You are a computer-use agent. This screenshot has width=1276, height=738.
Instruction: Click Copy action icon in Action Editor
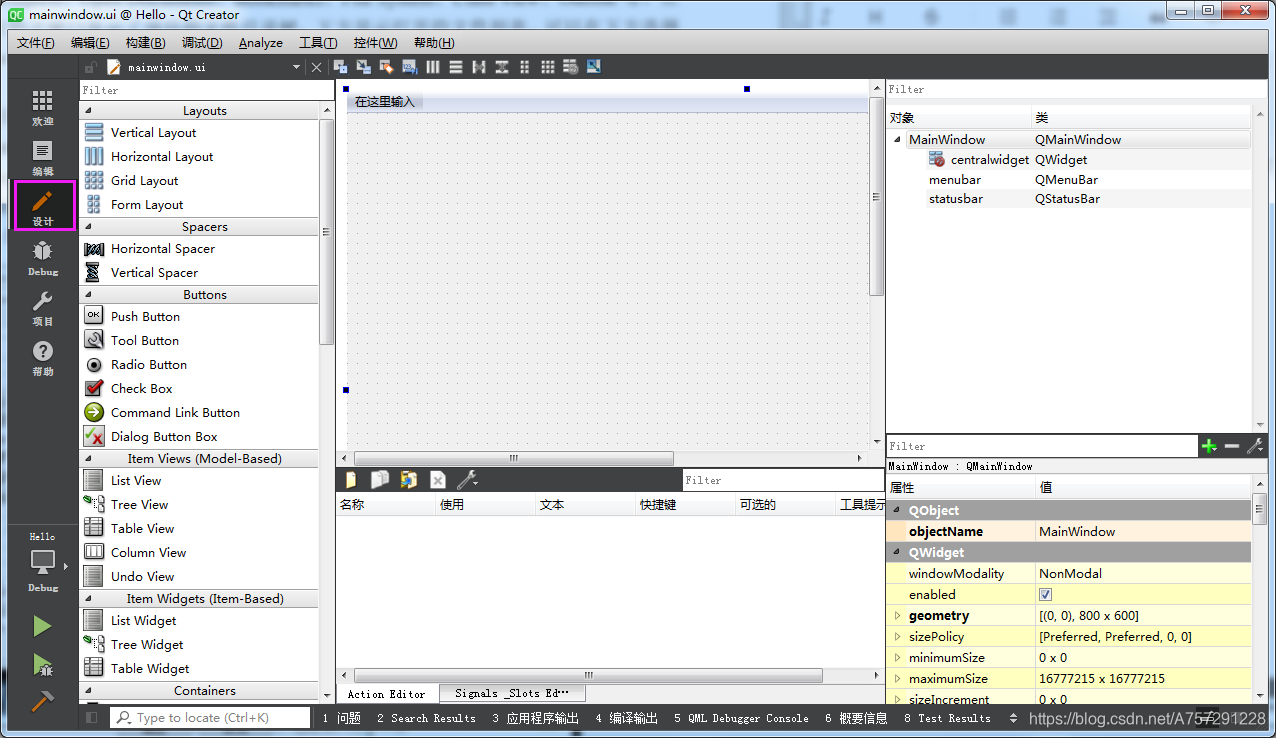coord(380,480)
